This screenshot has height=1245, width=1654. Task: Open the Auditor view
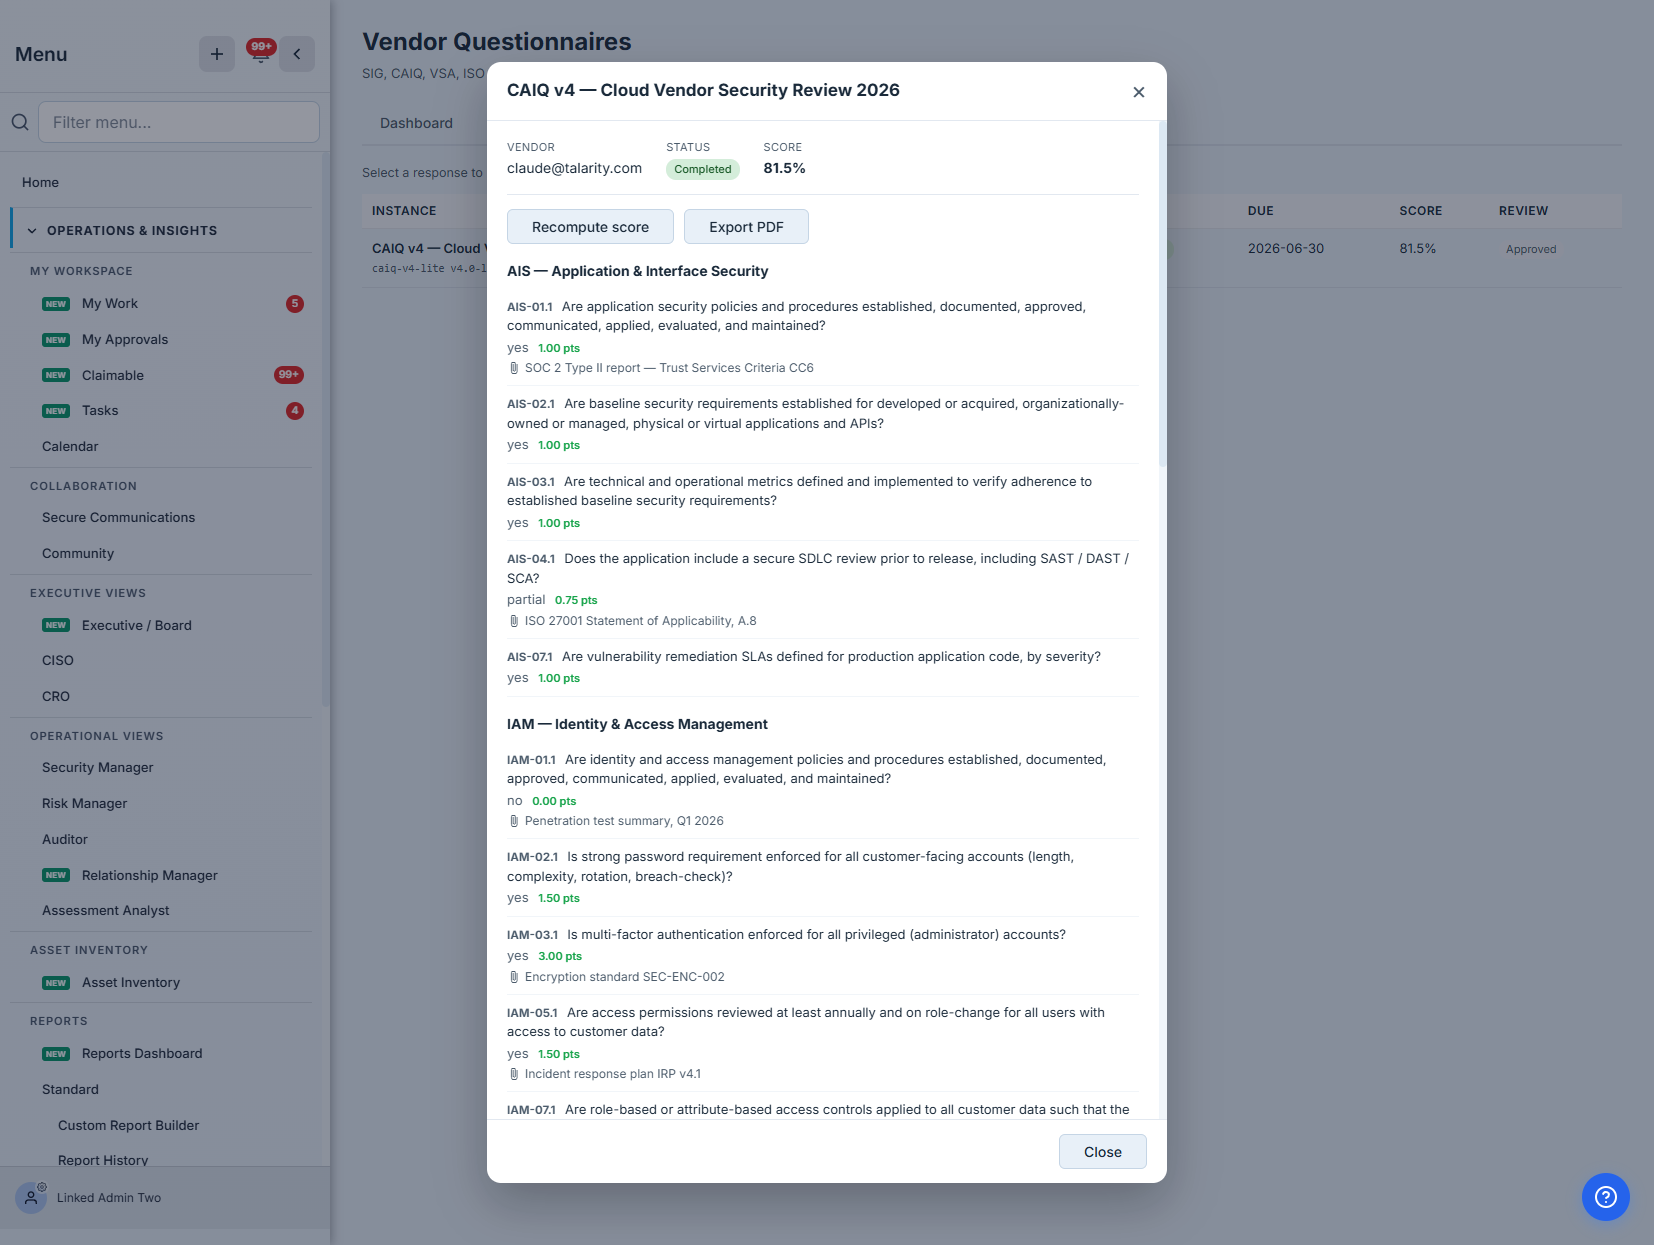click(65, 840)
